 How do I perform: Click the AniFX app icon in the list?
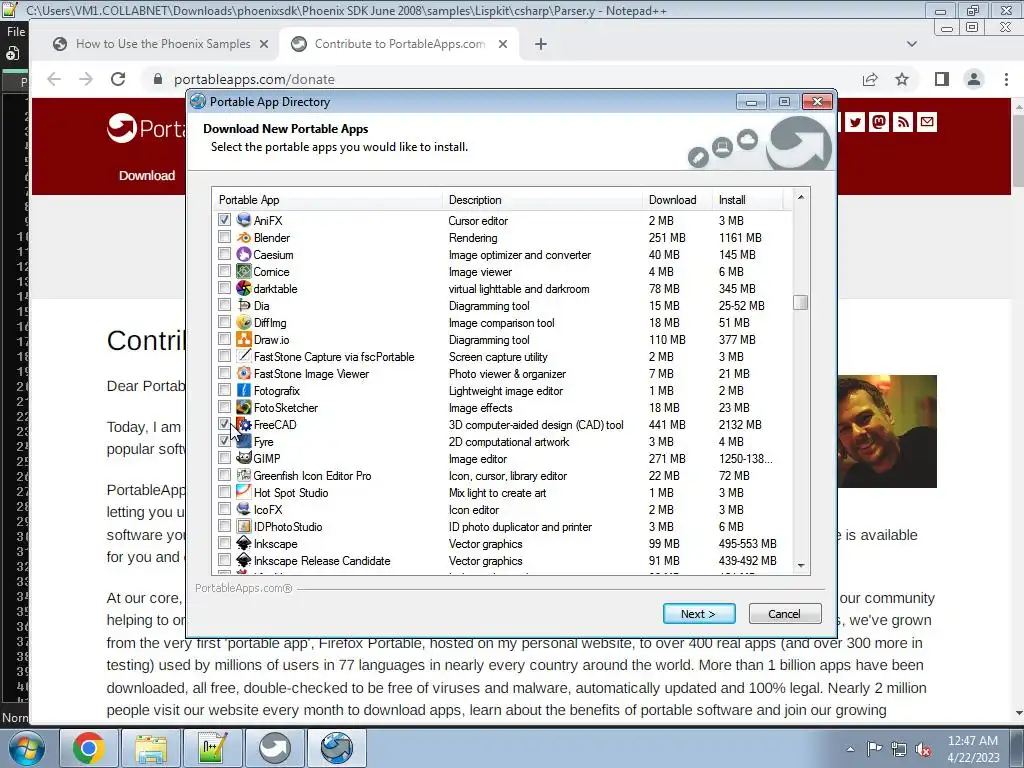point(244,220)
